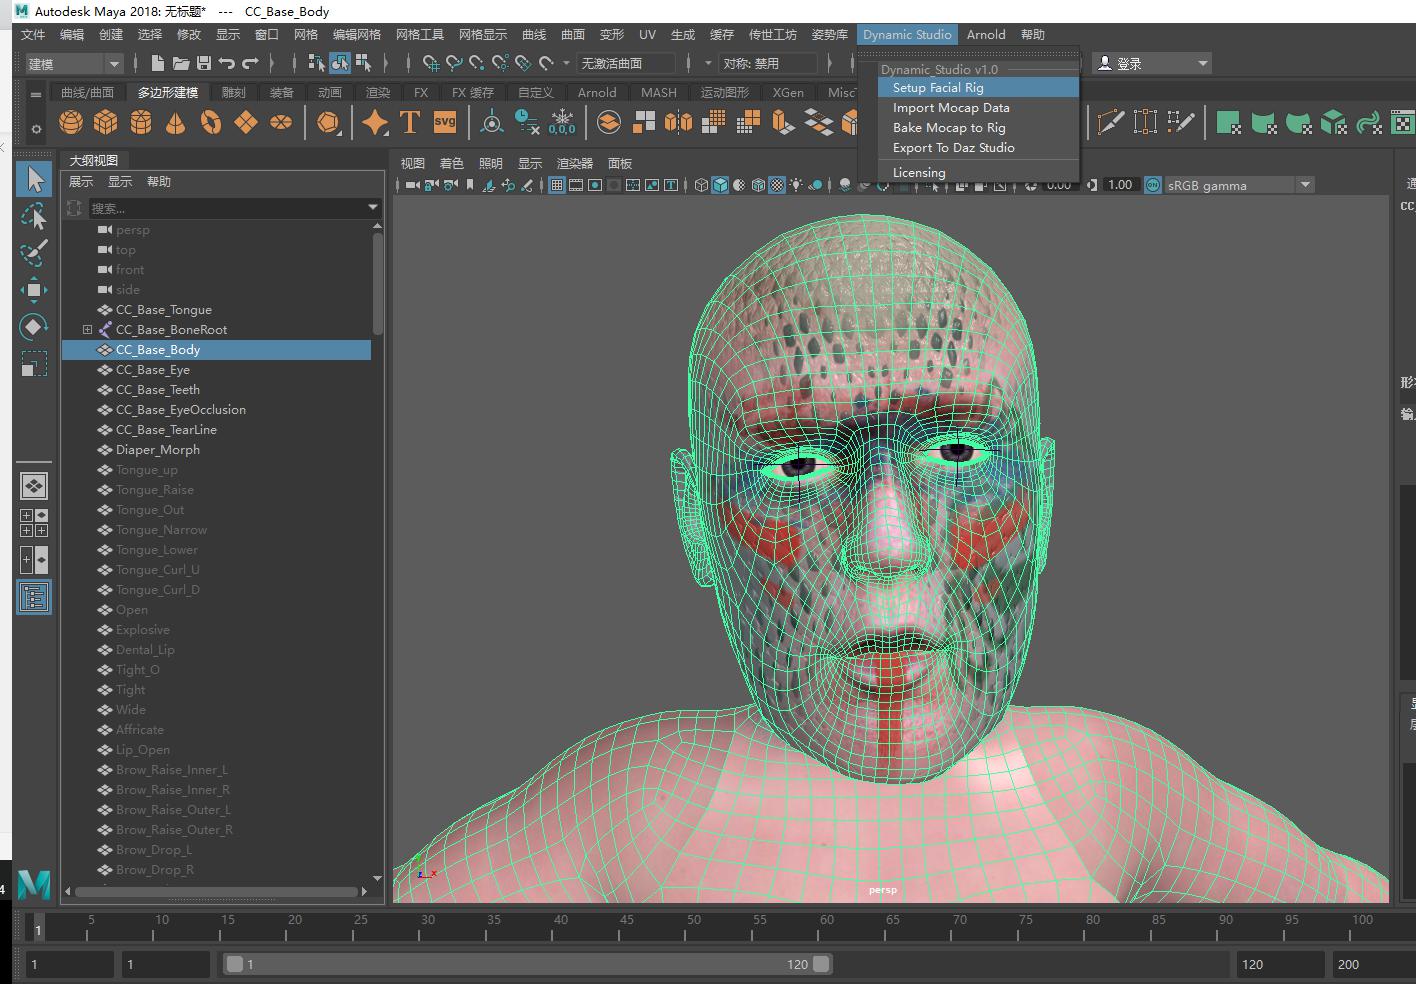Click the SVG import shelf icon
This screenshot has height=984, width=1416.
tap(445, 122)
